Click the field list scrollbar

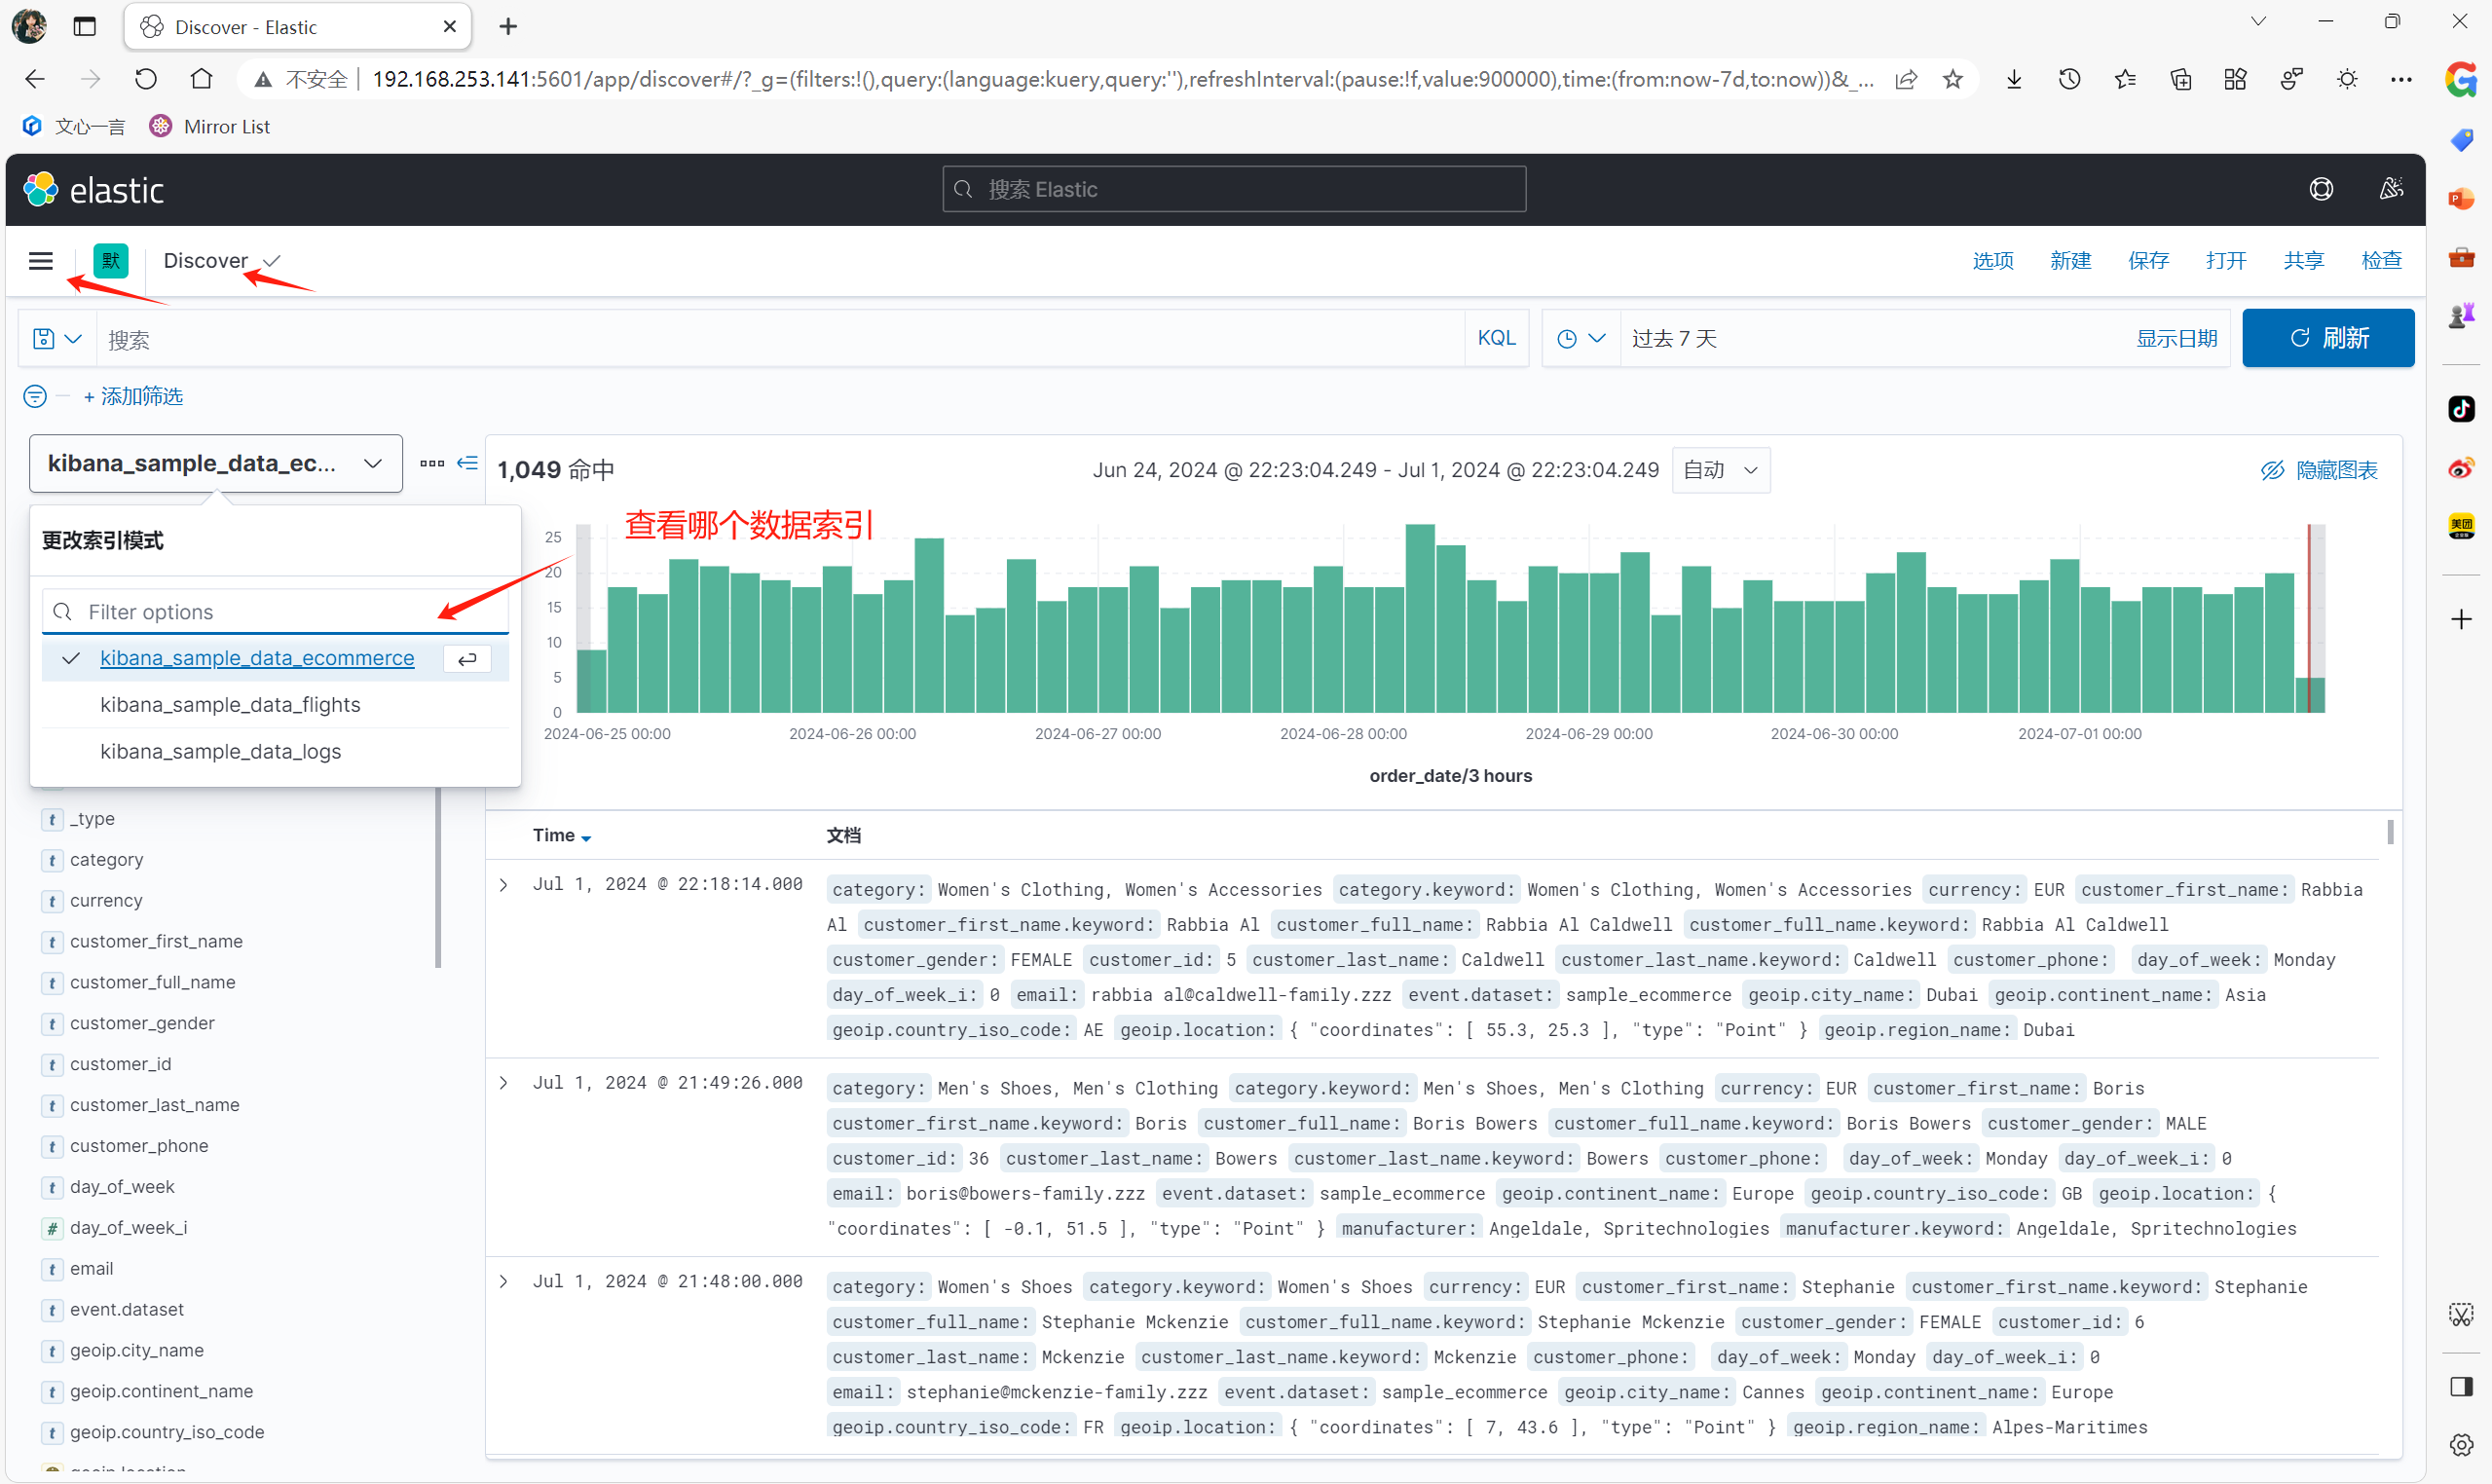pyautogui.click(x=438, y=878)
